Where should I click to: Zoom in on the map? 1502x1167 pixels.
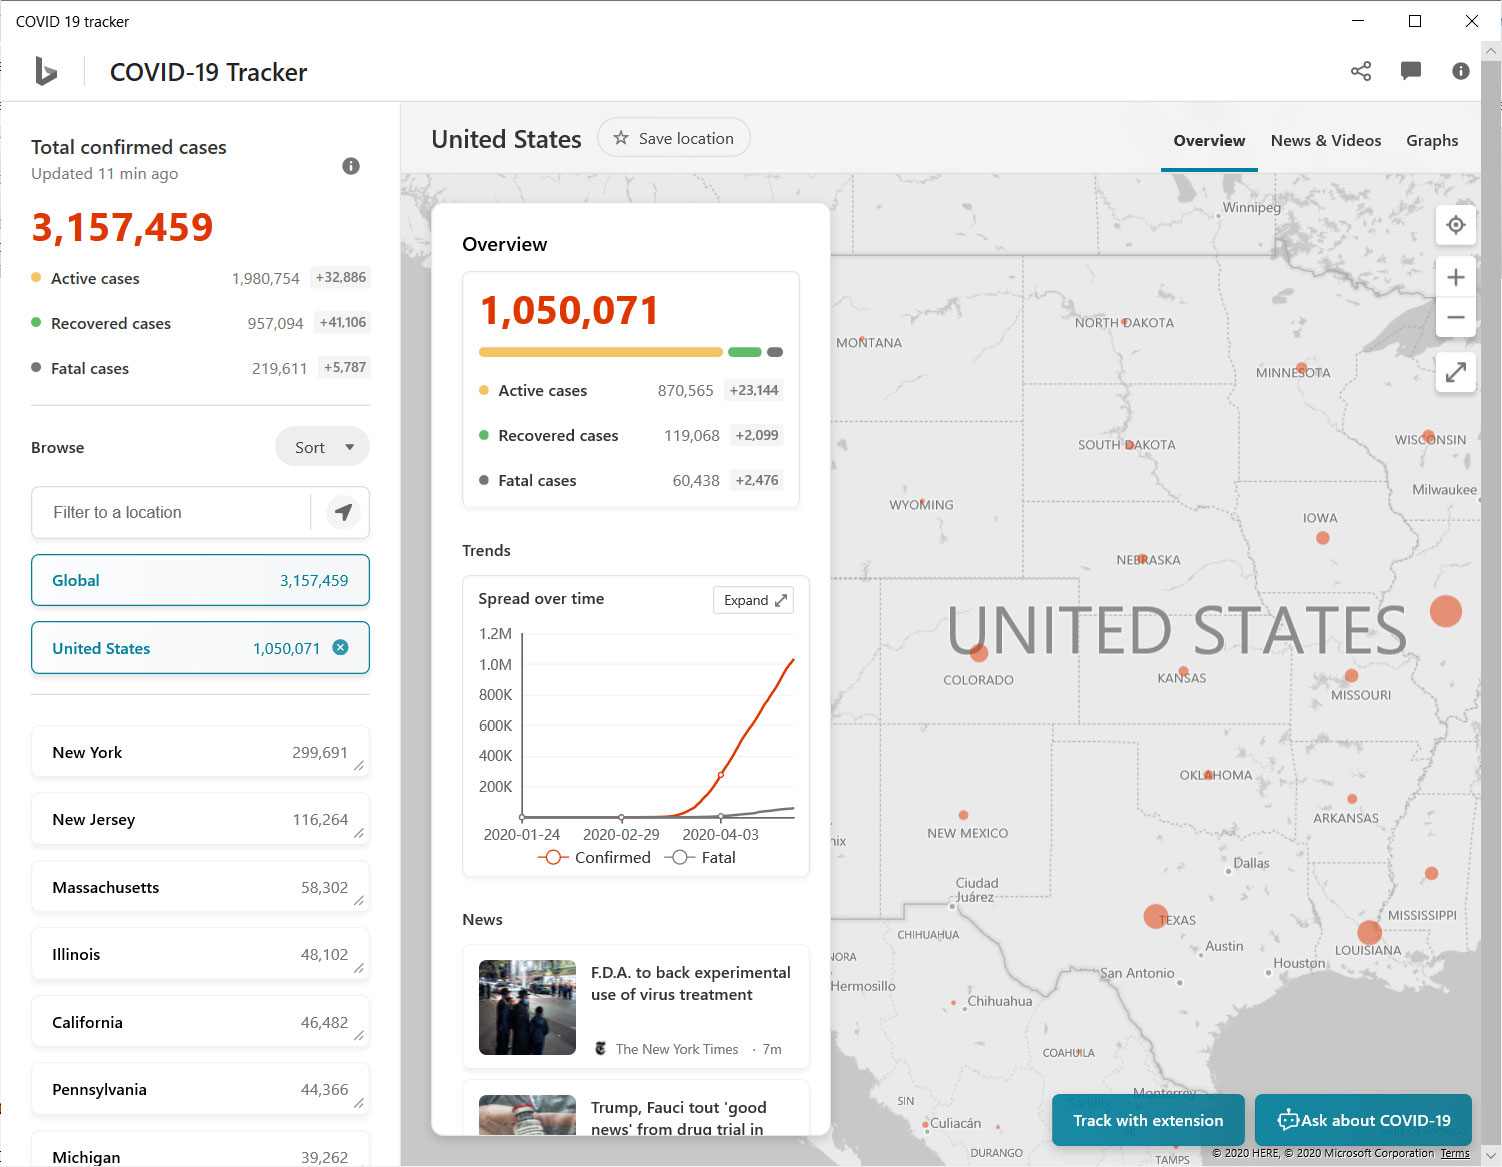(1456, 277)
